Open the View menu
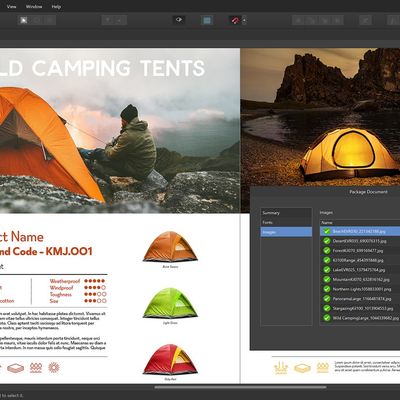The width and height of the screenshot is (400, 400). (11, 6)
